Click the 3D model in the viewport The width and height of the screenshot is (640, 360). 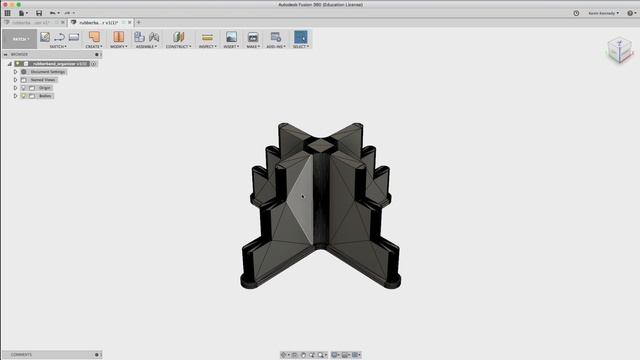[321, 205]
